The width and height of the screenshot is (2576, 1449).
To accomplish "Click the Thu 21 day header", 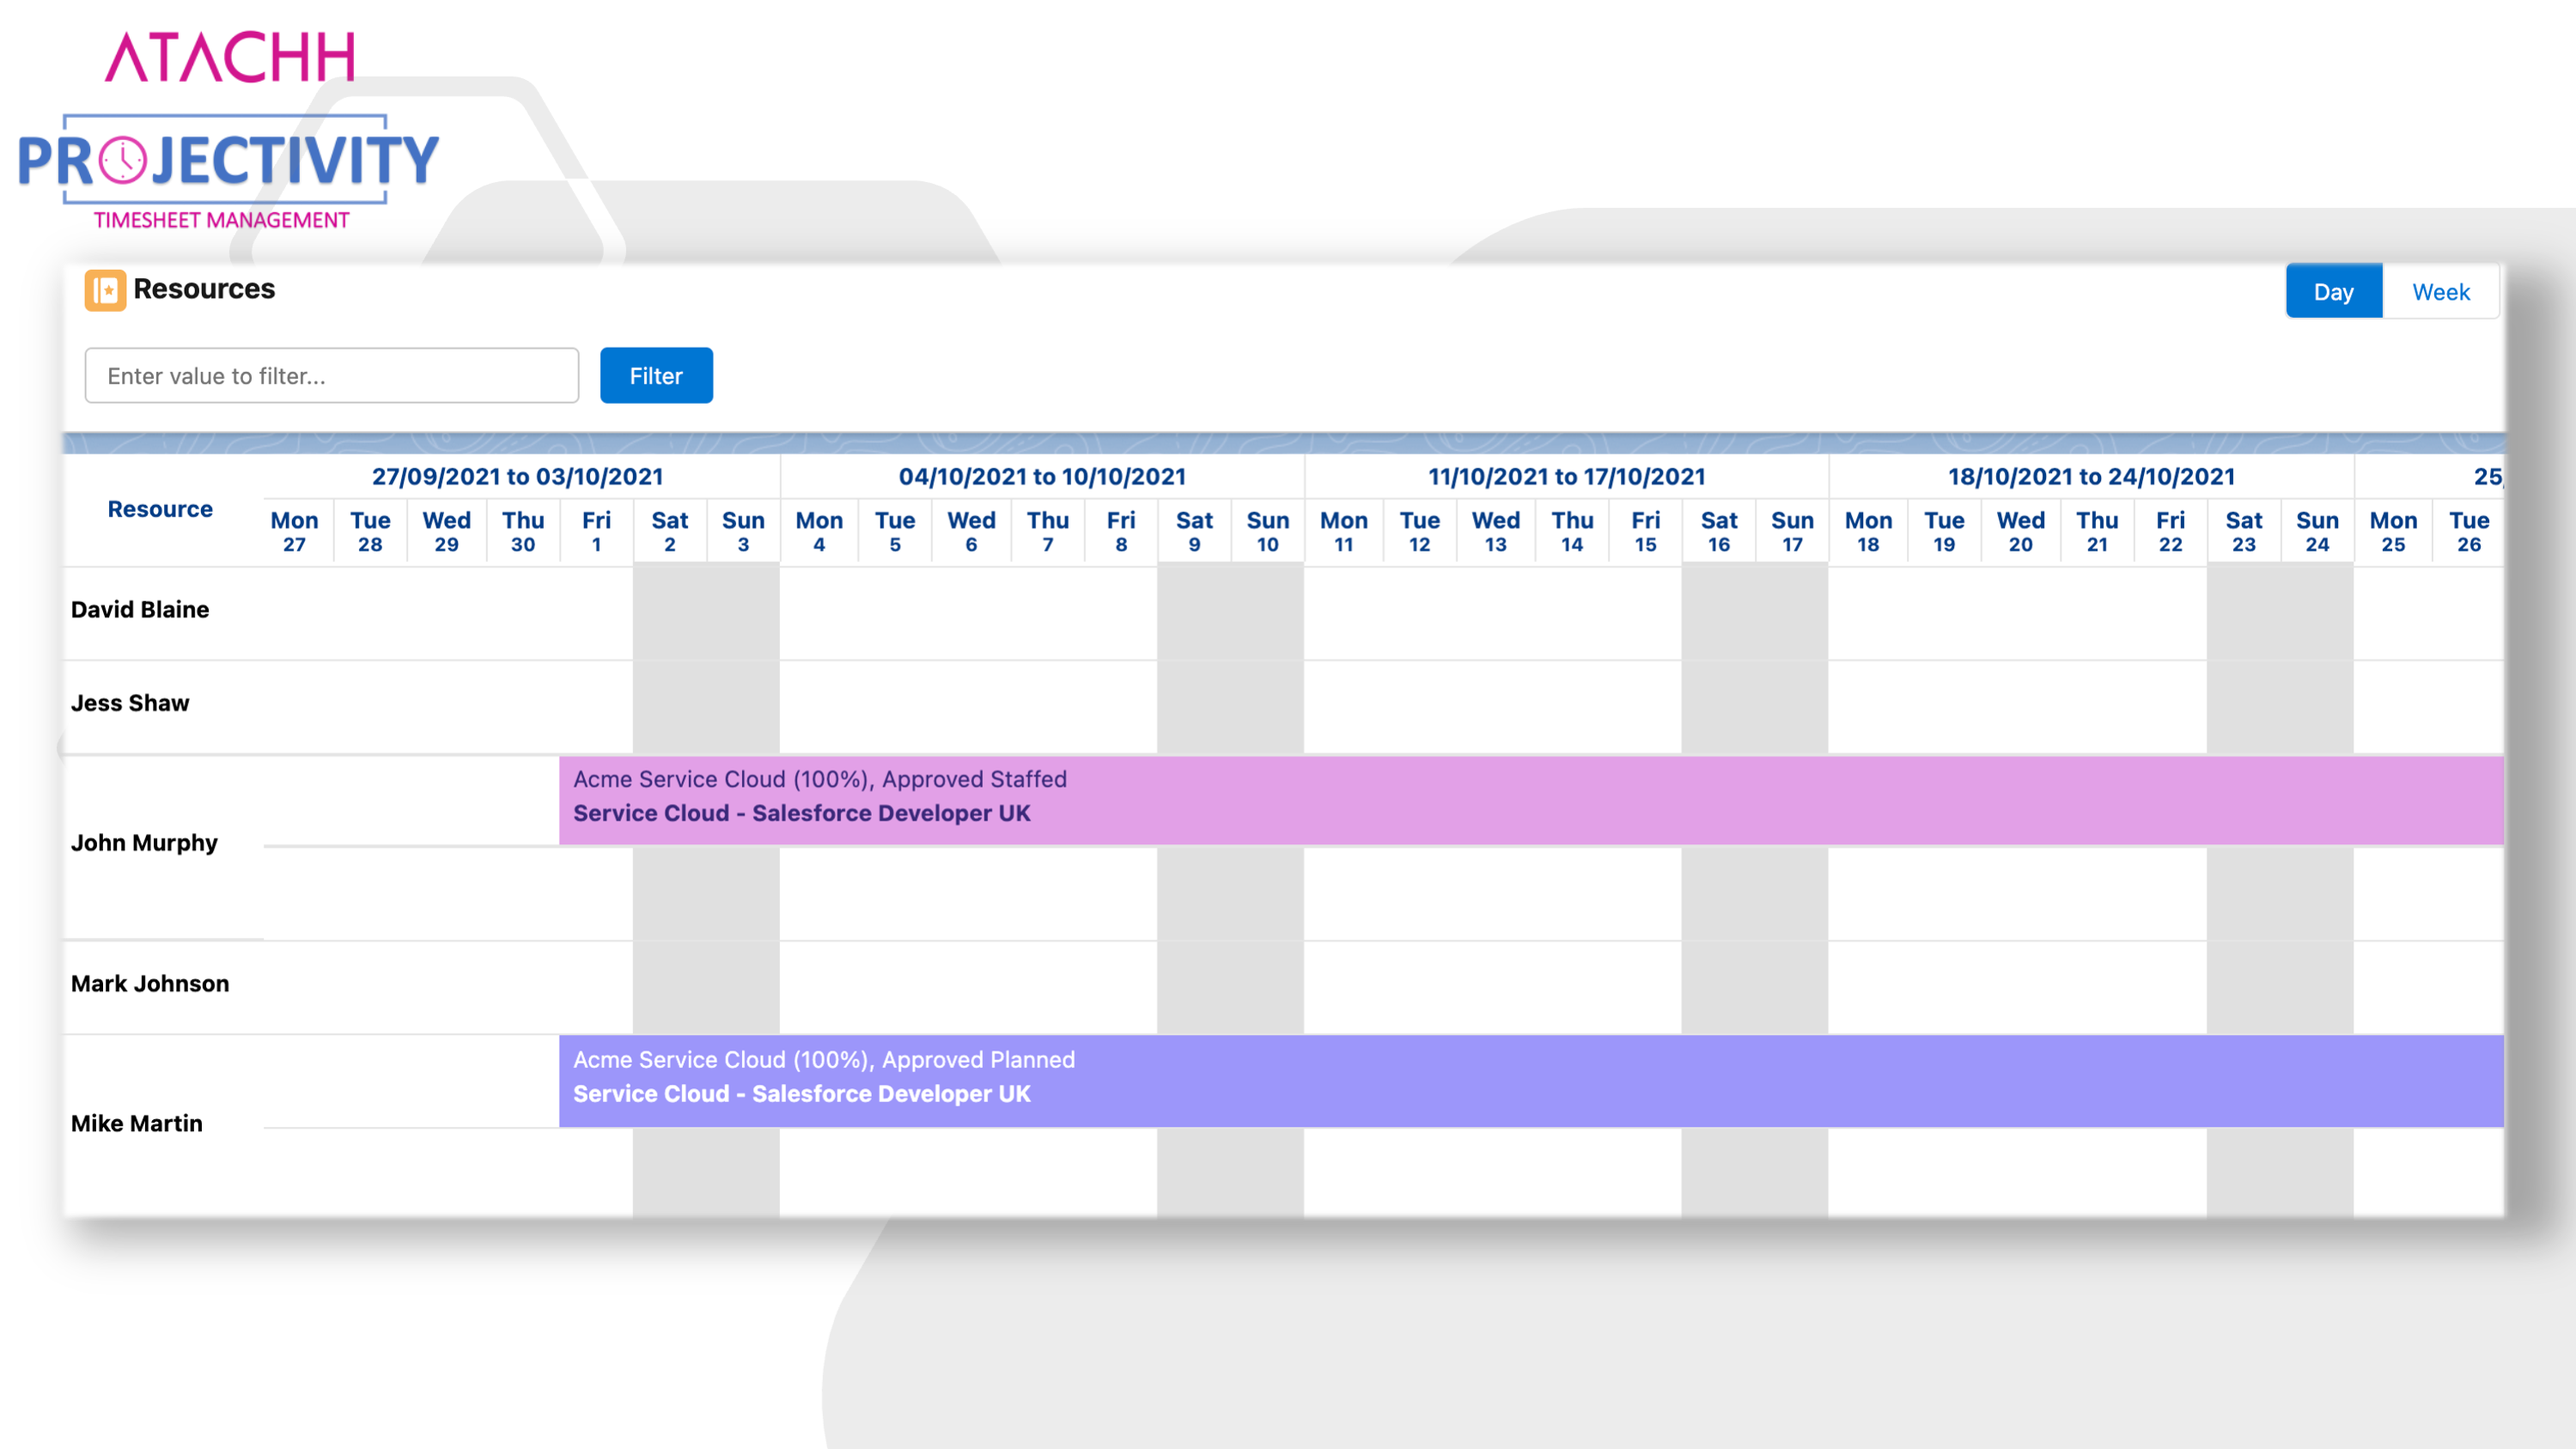I will pos(2097,531).
